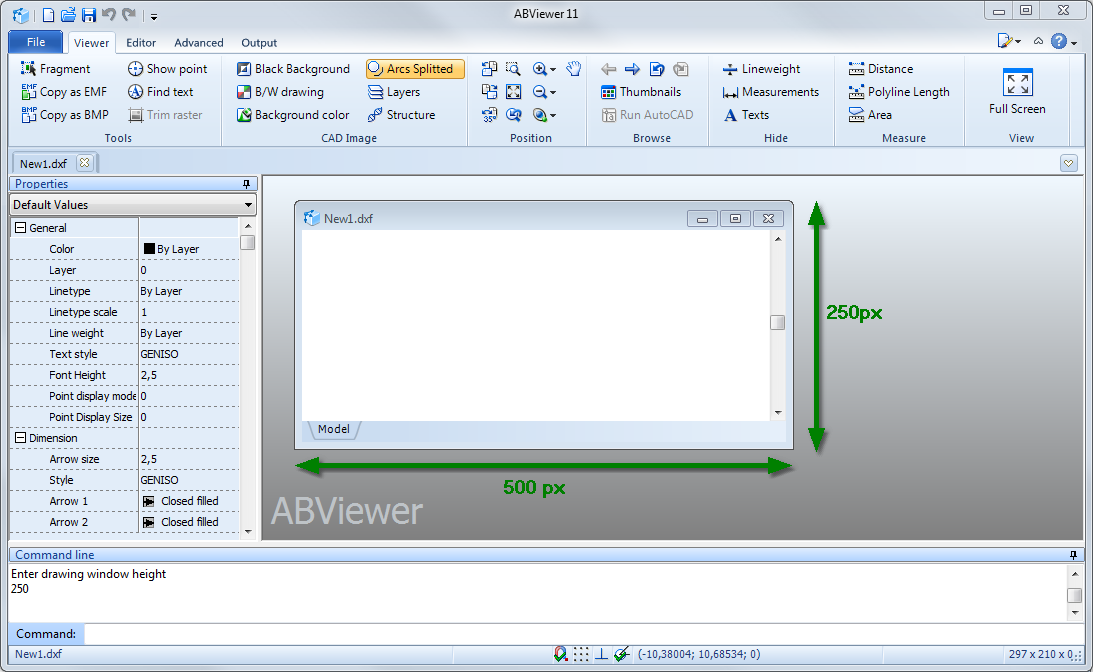
Task: Maximize the inner New1.dxf window
Action: click(735, 218)
